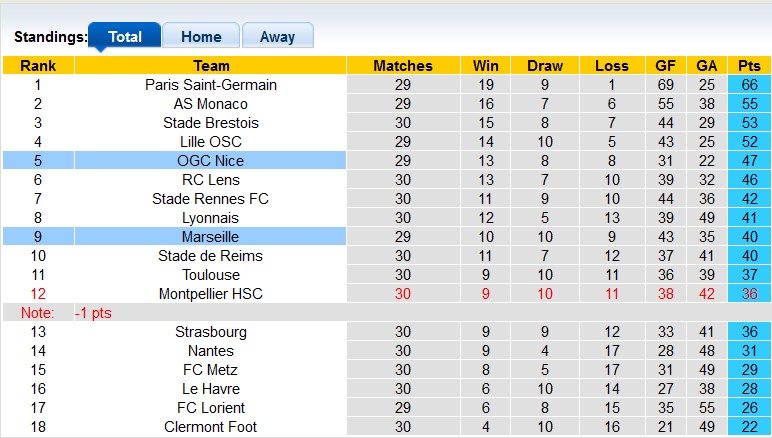Viewport: 772px width, 438px height.
Task: Open the Stade Rennes FC link
Action: click(211, 199)
